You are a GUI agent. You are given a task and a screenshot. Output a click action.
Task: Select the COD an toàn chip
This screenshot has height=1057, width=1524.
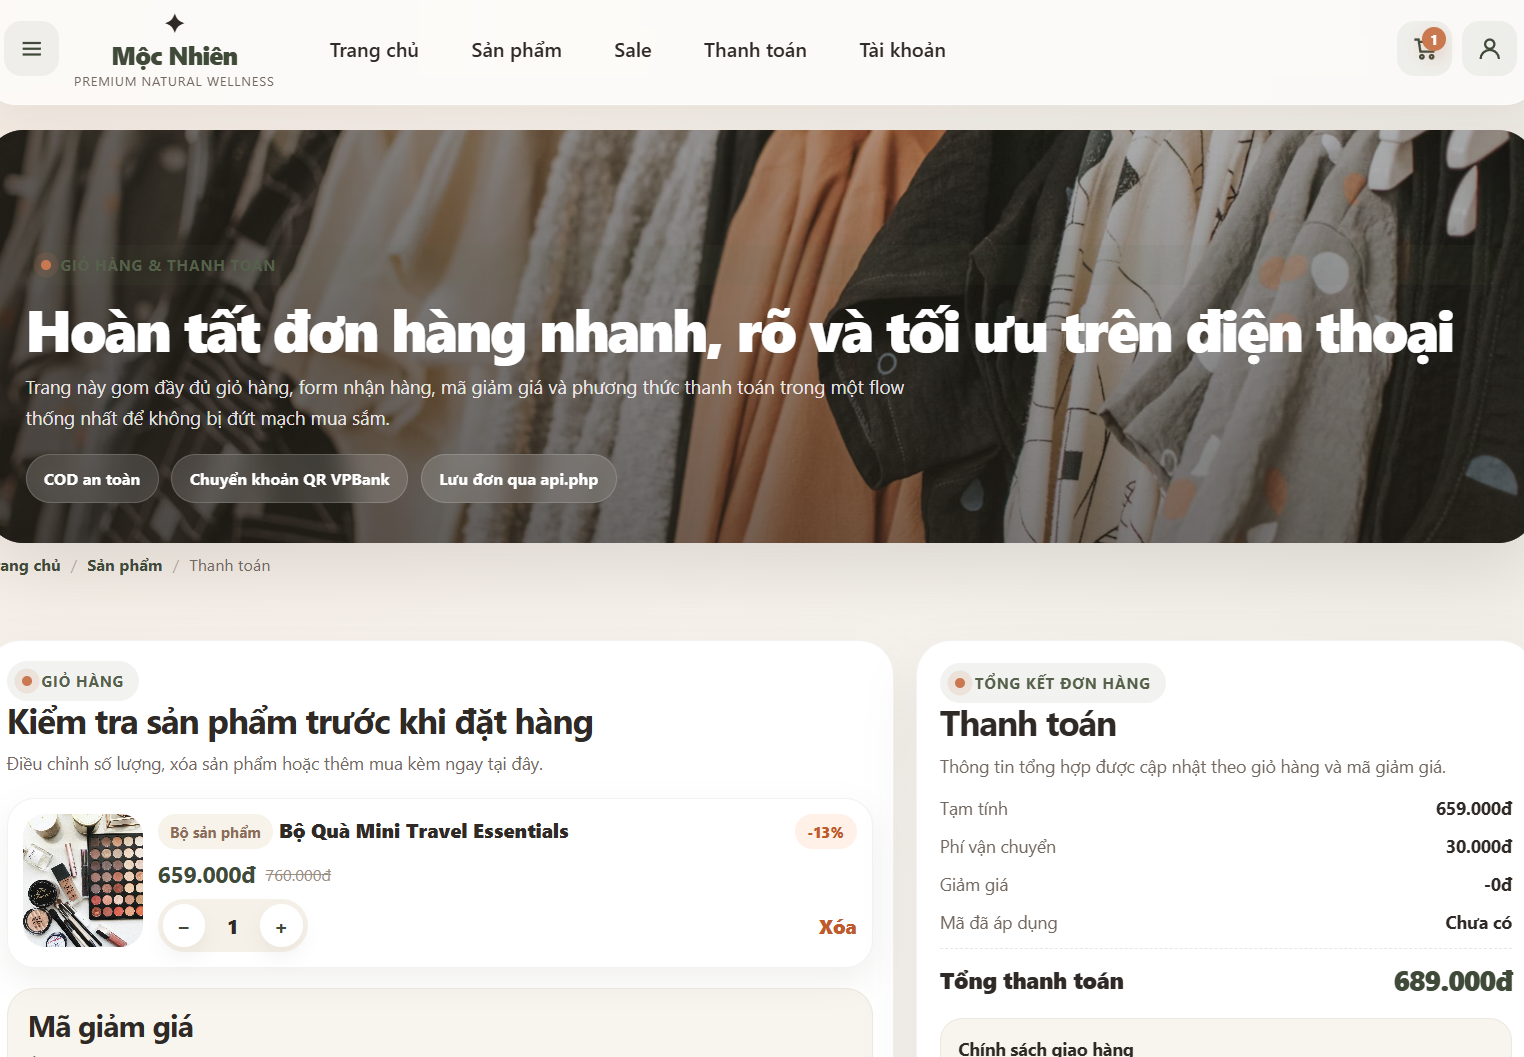(92, 478)
